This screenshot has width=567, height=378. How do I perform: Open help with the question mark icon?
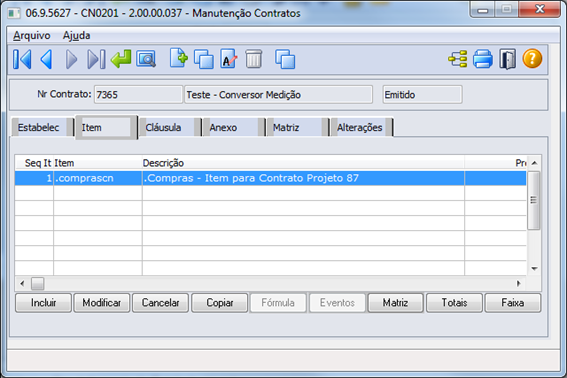(532, 59)
